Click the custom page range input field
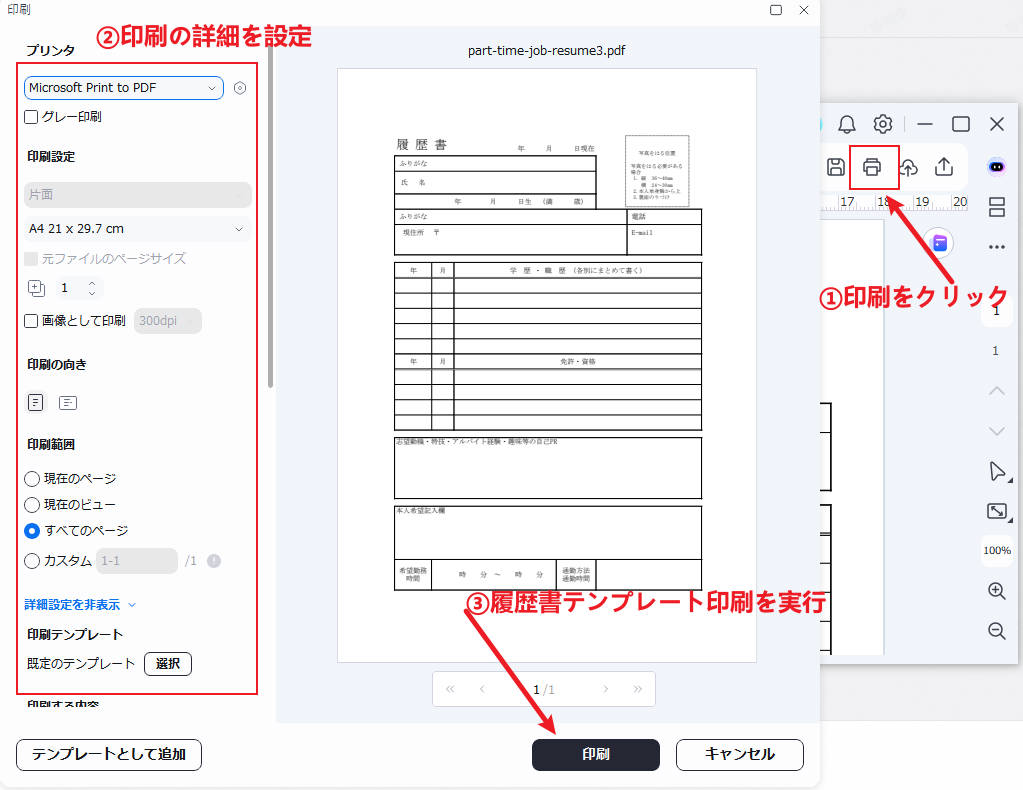Screen dimensions: 1023x790 click(137, 560)
